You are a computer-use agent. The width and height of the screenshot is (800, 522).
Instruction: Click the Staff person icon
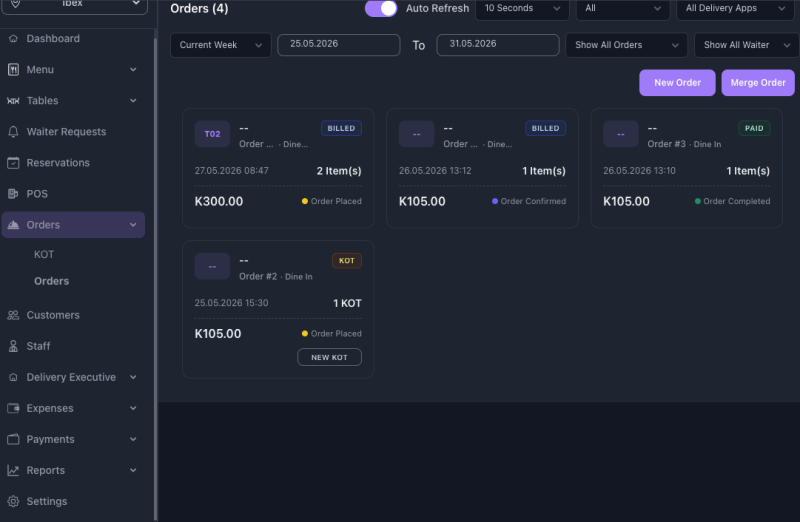tap(13, 346)
